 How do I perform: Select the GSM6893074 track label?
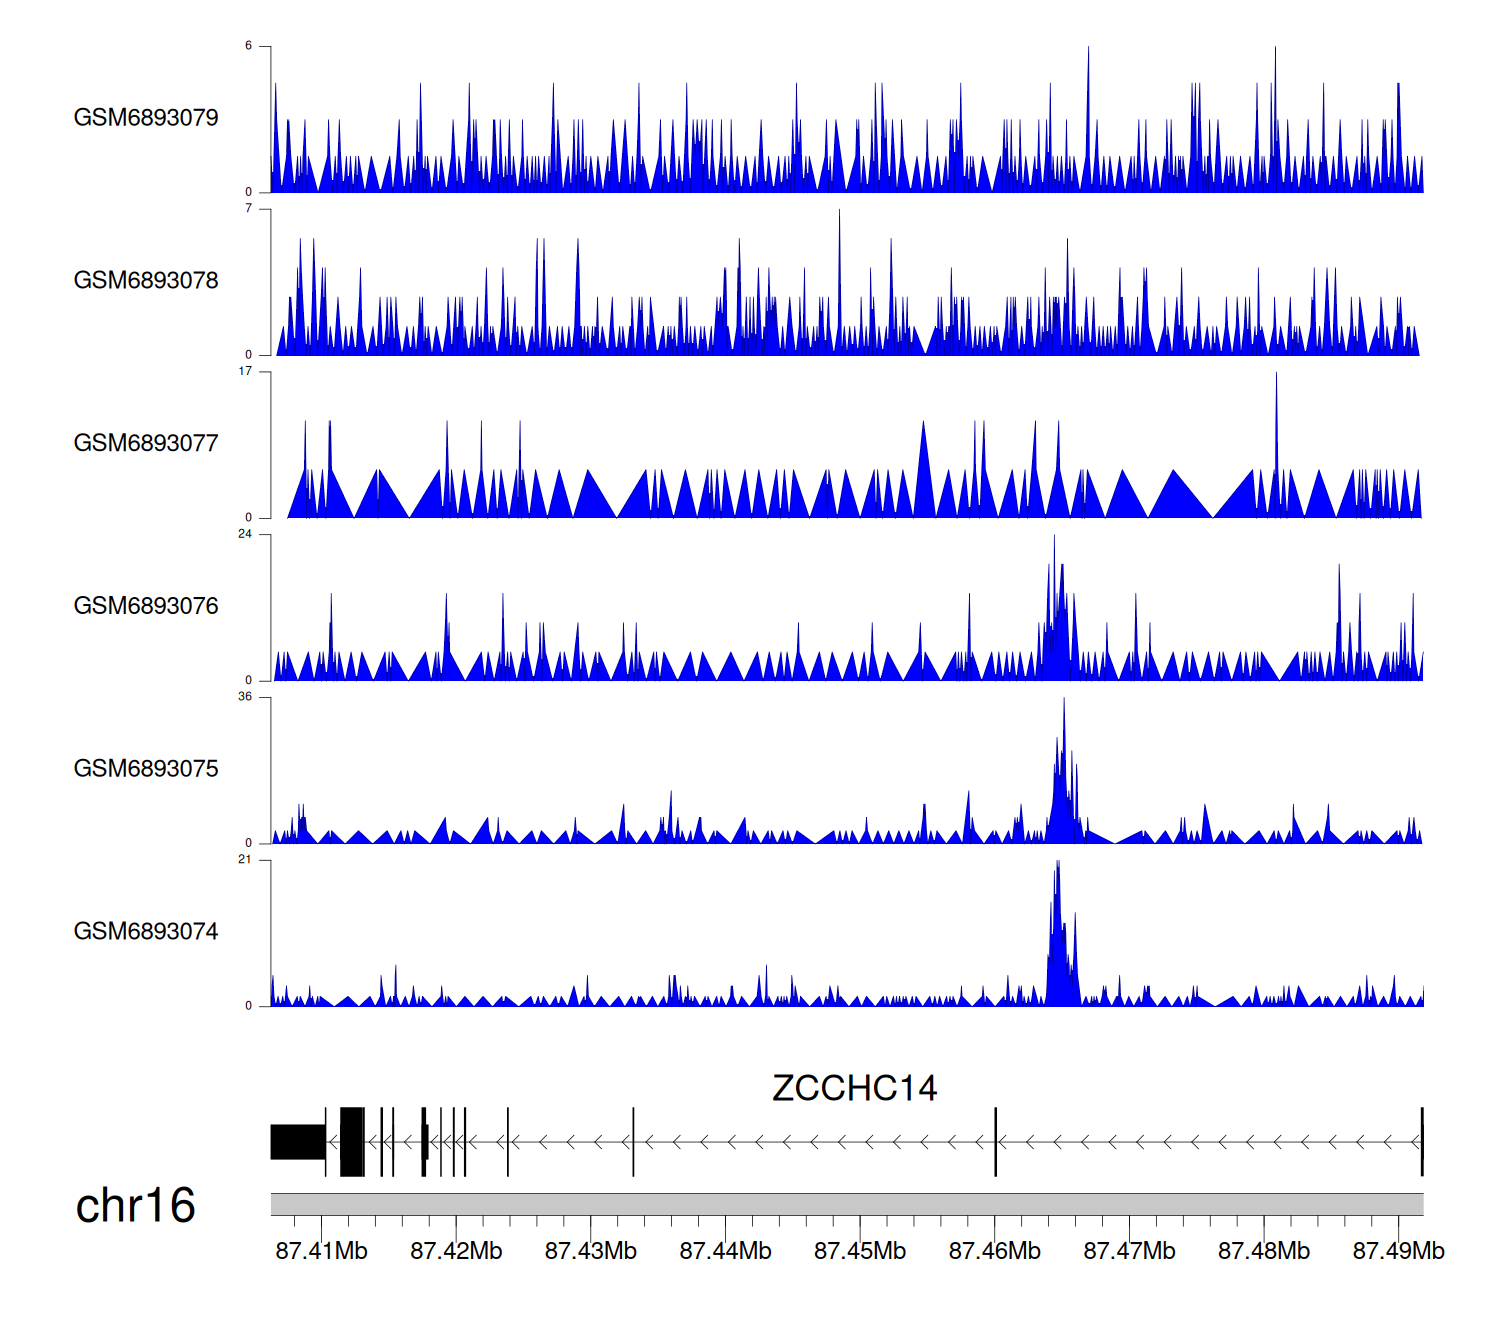[x=146, y=932]
